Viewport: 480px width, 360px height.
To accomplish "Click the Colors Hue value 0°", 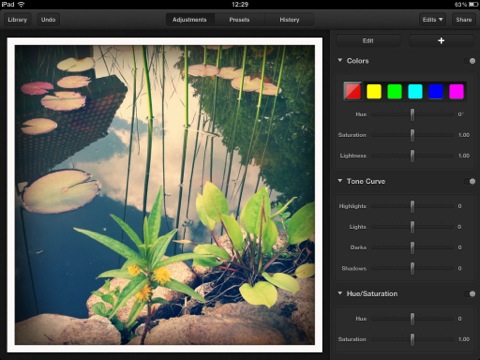I will [461, 114].
